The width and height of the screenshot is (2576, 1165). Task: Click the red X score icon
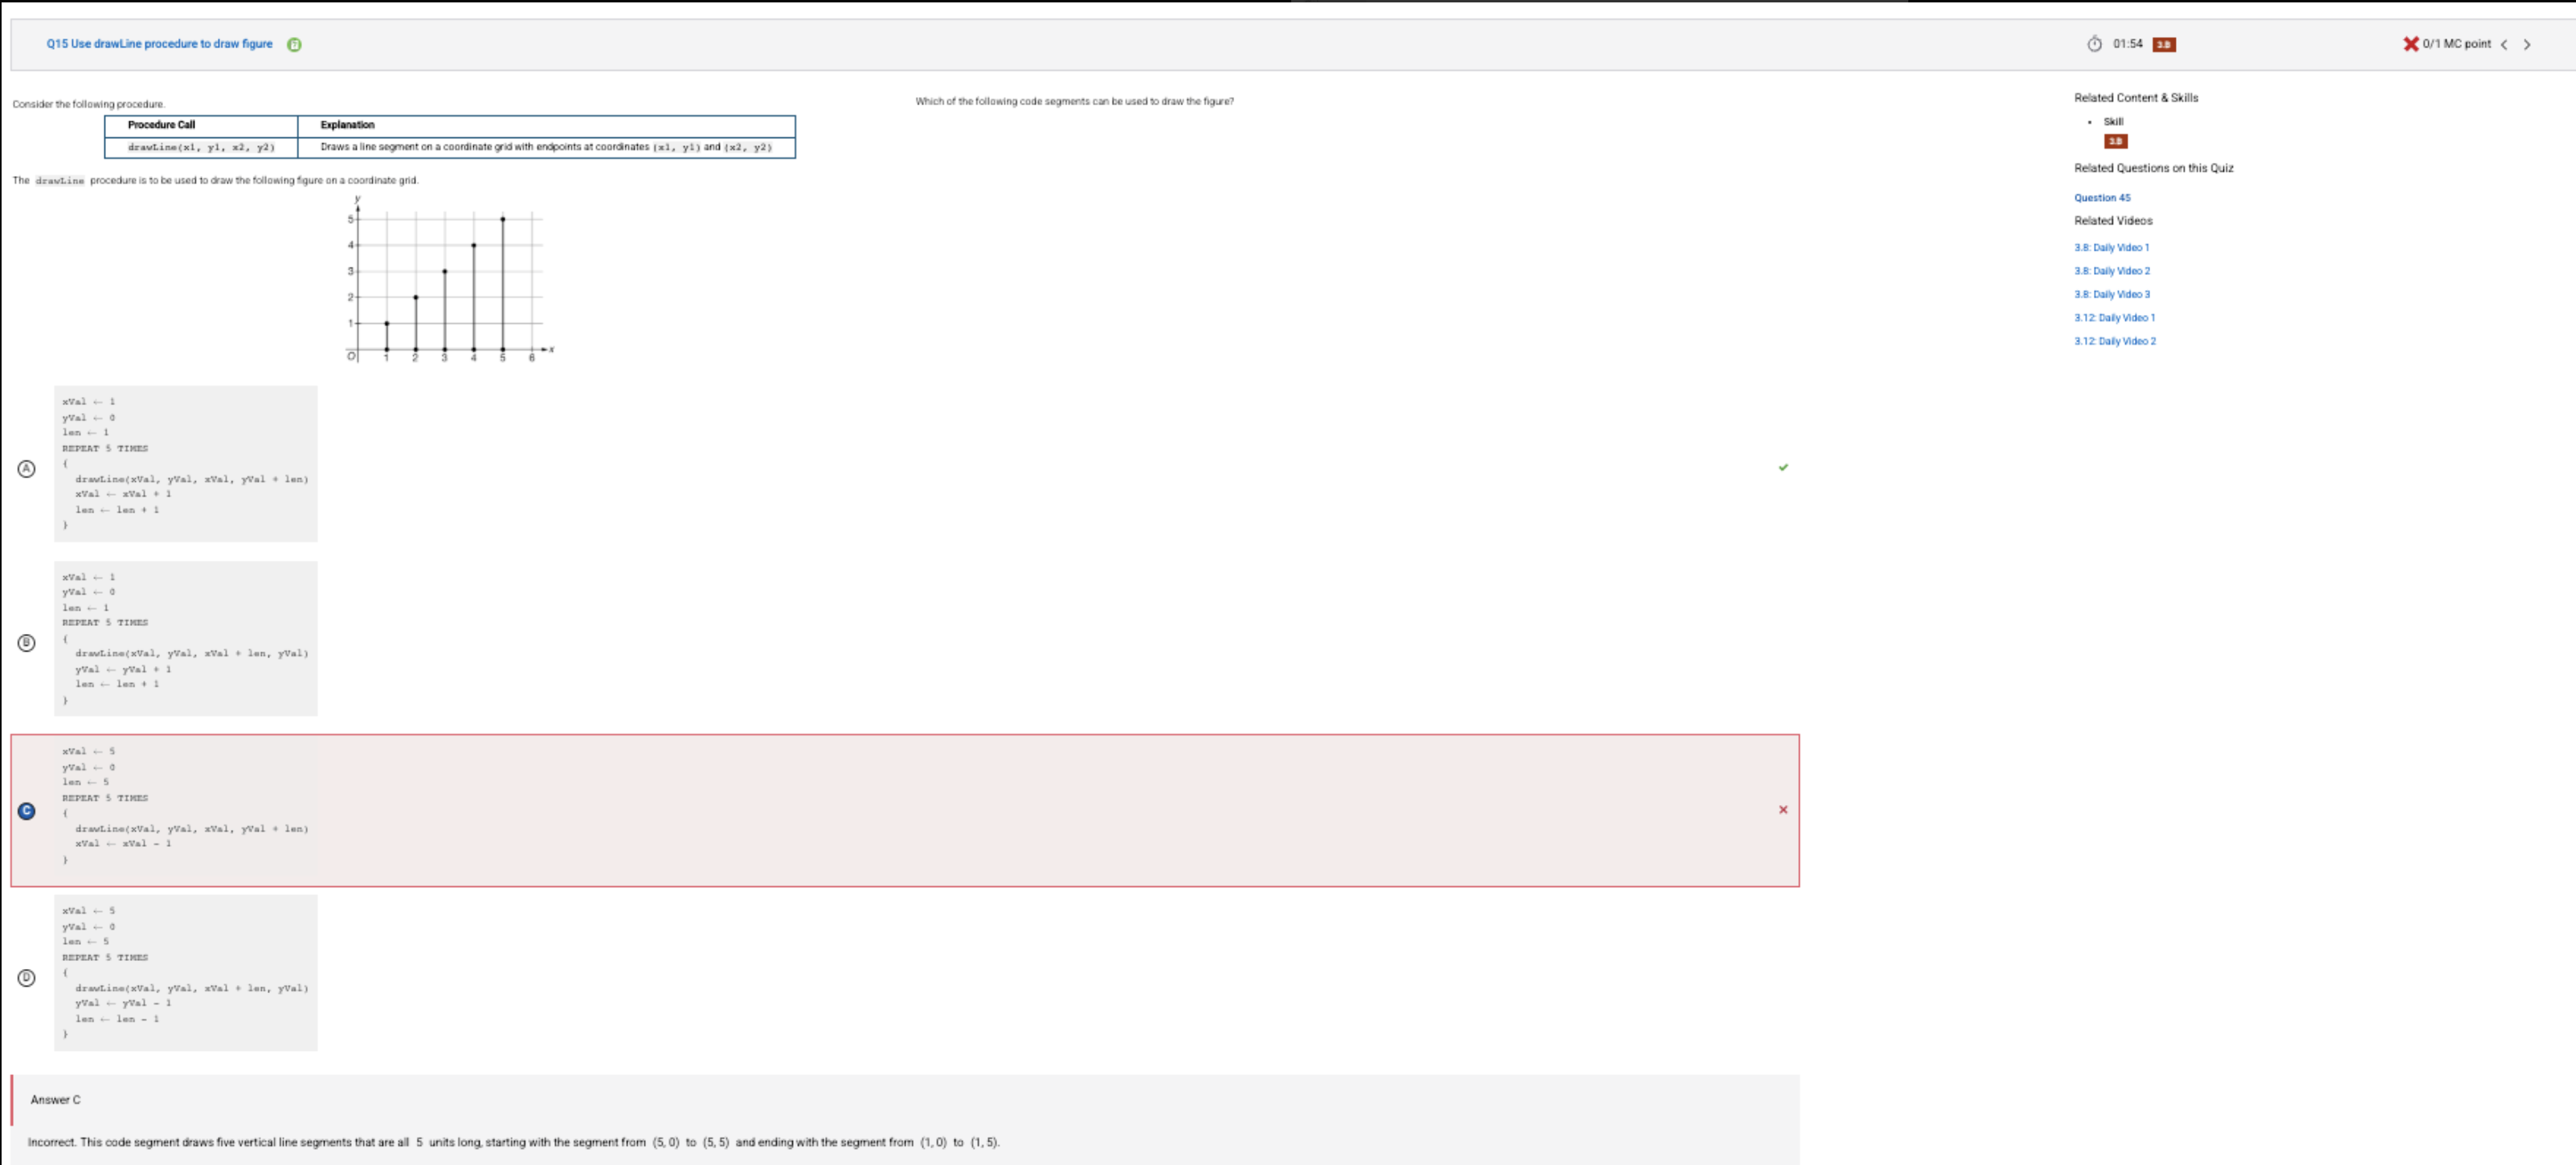tap(2410, 44)
